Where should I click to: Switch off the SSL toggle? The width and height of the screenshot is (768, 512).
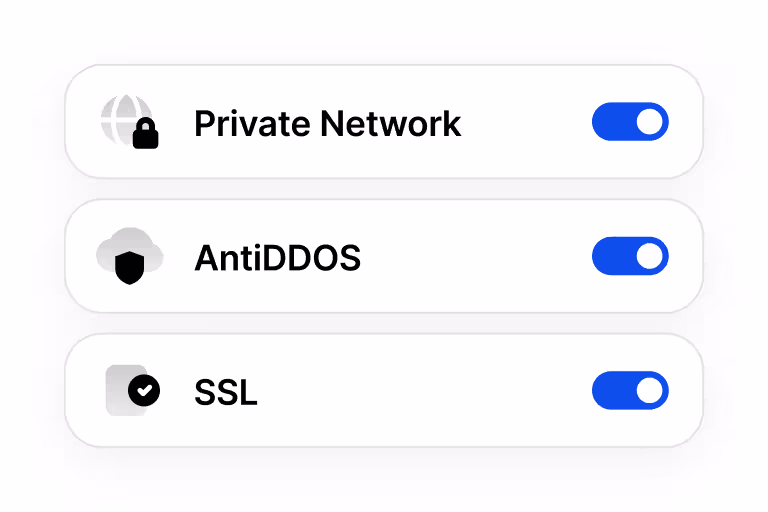630,390
